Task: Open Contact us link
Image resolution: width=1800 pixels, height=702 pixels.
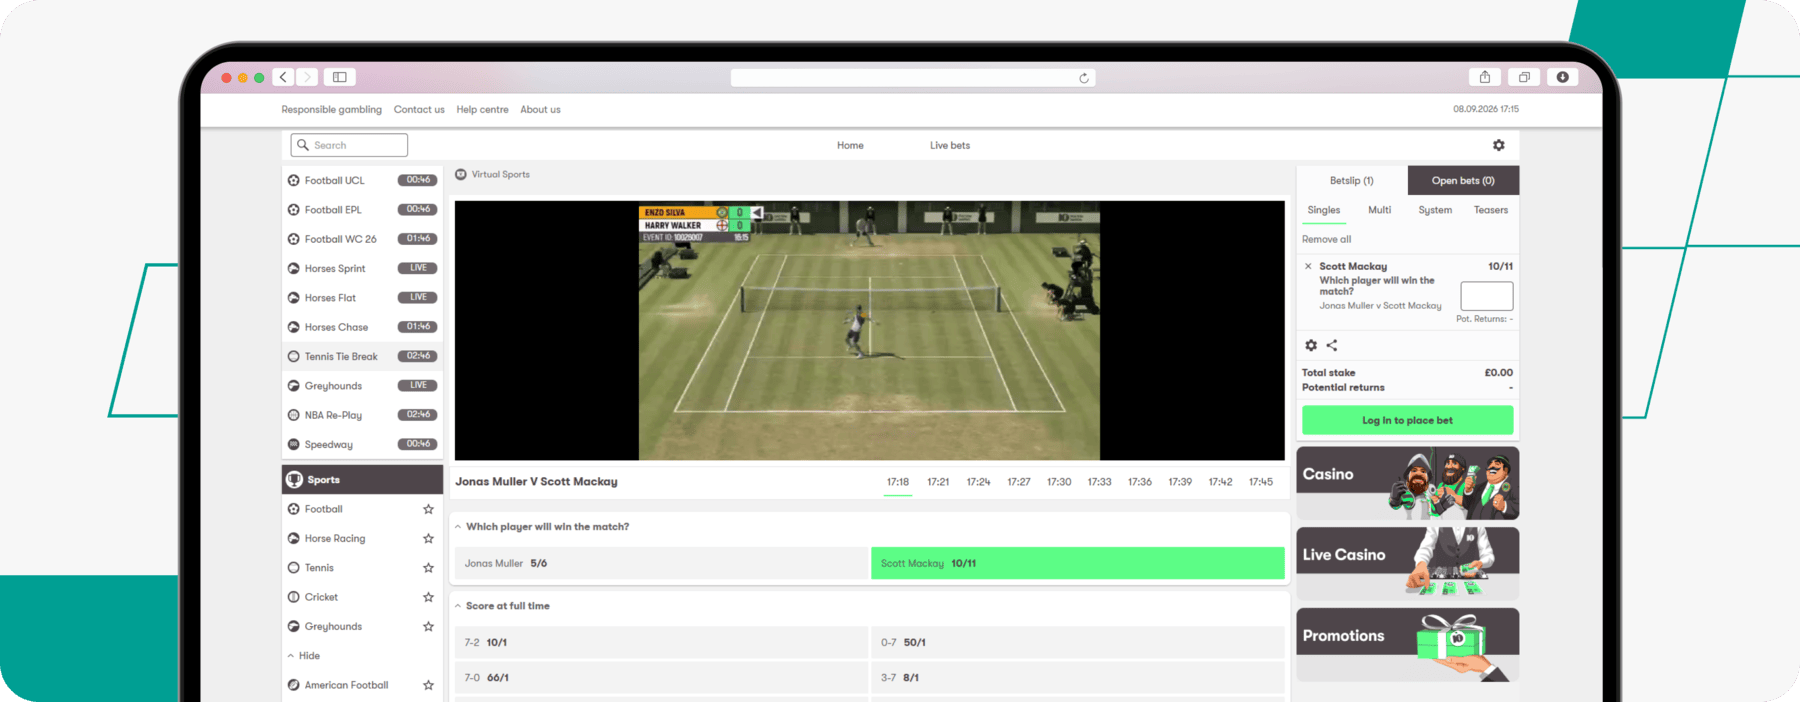Action: [419, 110]
